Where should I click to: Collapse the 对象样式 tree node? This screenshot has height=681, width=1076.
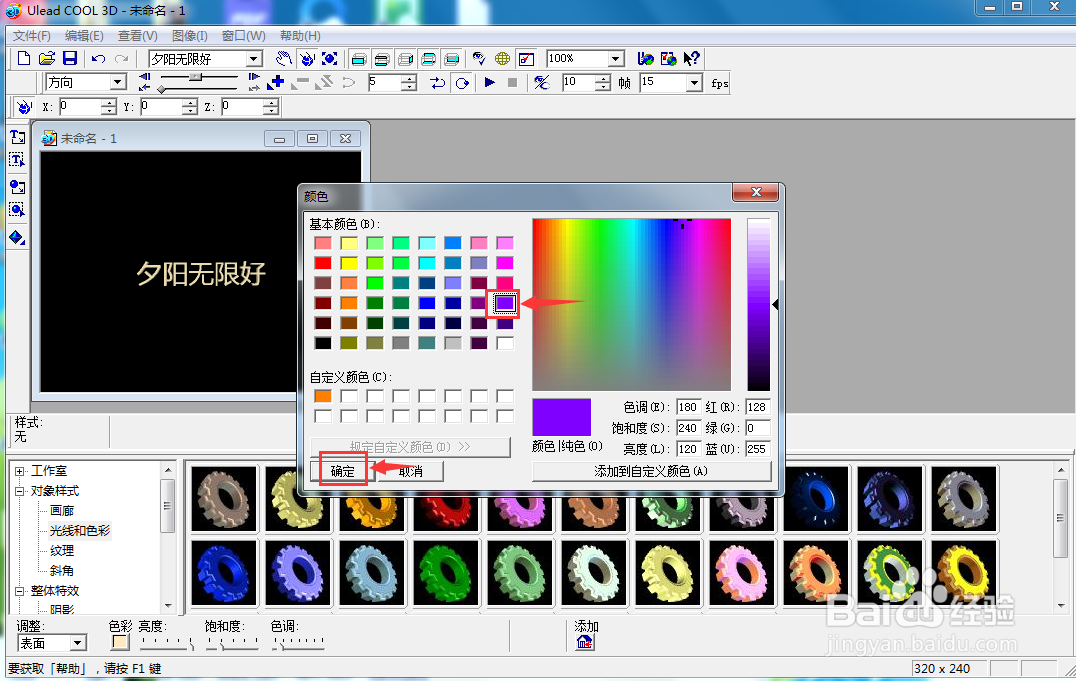tap(20, 491)
